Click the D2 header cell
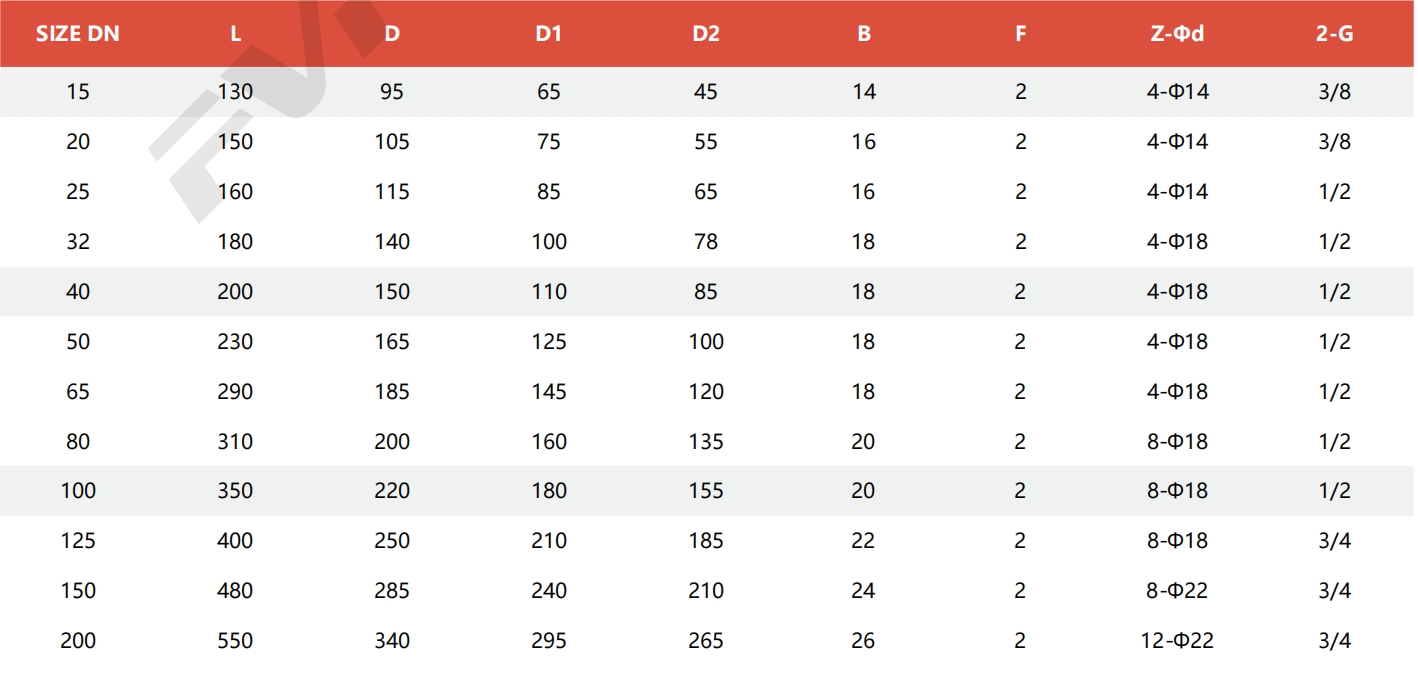The image size is (1418, 681). tap(706, 33)
